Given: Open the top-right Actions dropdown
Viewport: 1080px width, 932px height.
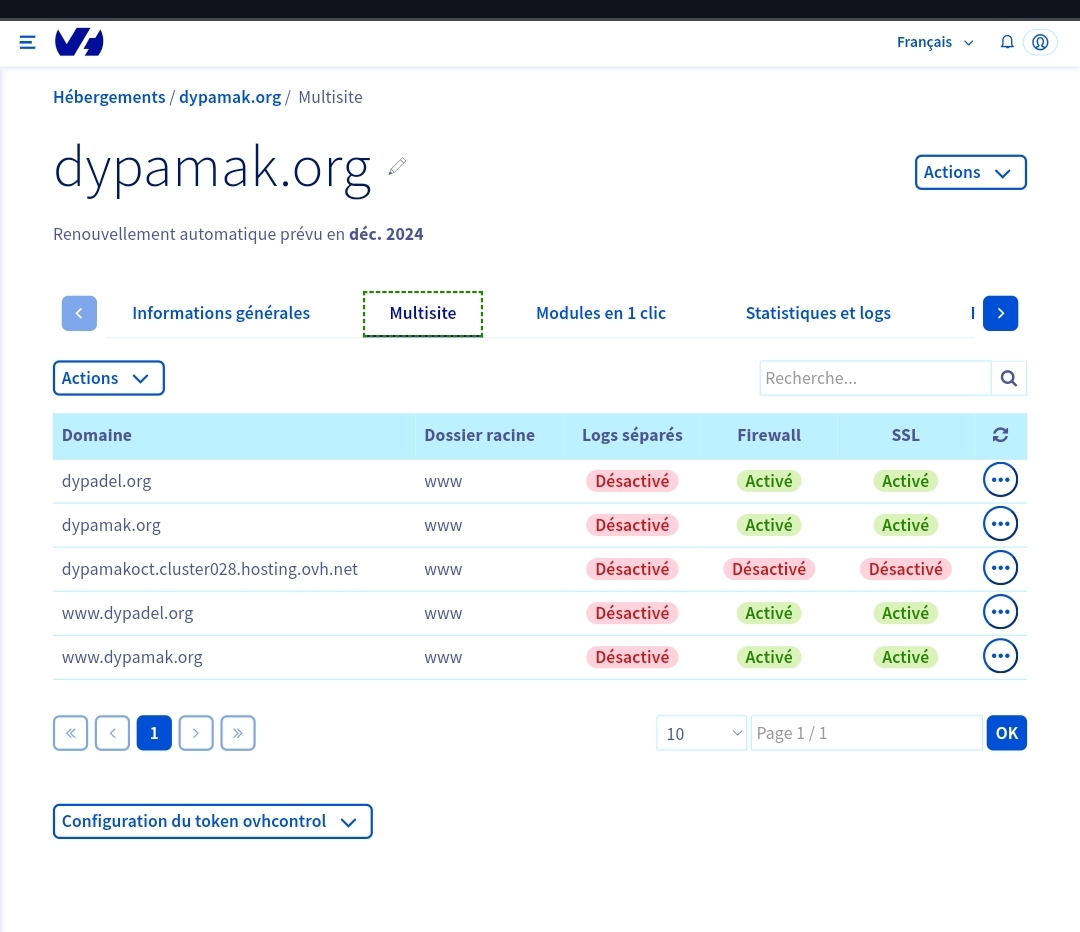Looking at the screenshot, I should point(970,172).
